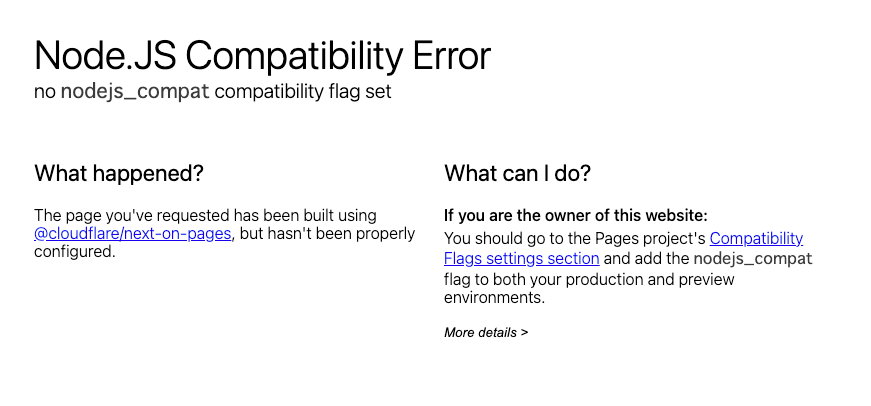Follow the "Flags settings section" link text
The height and width of the screenshot is (406, 871).
point(522,258)
